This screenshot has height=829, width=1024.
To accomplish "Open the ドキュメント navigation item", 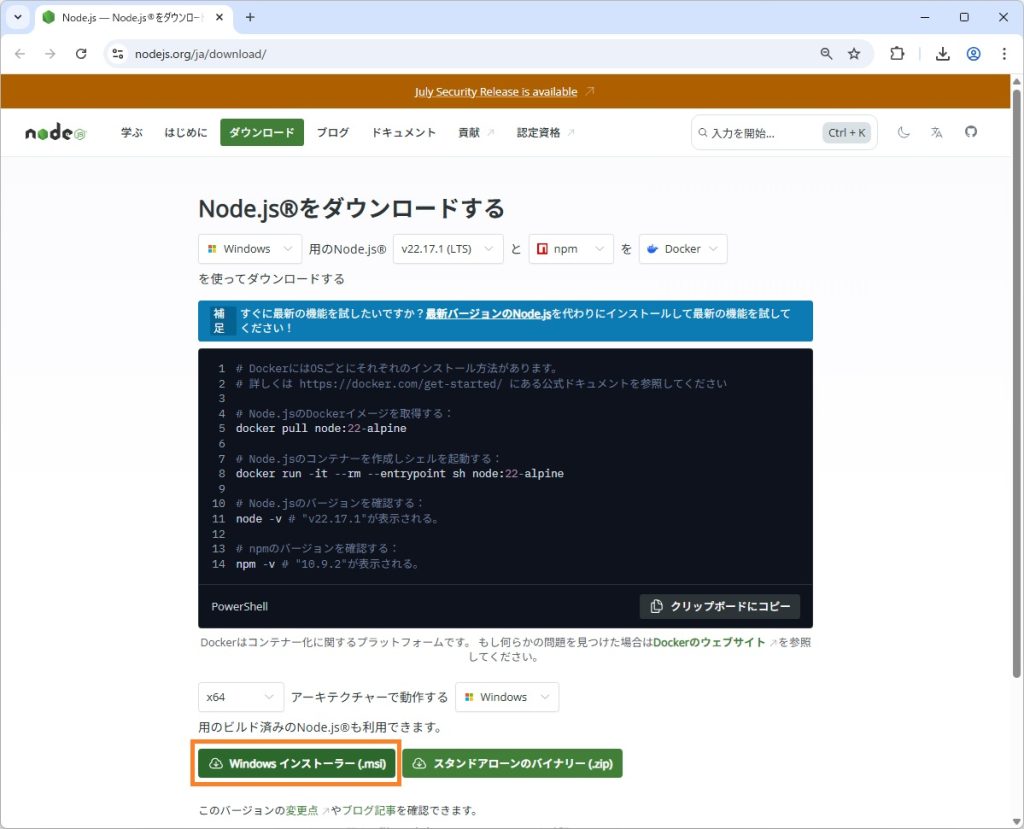I will coord(404,133).
